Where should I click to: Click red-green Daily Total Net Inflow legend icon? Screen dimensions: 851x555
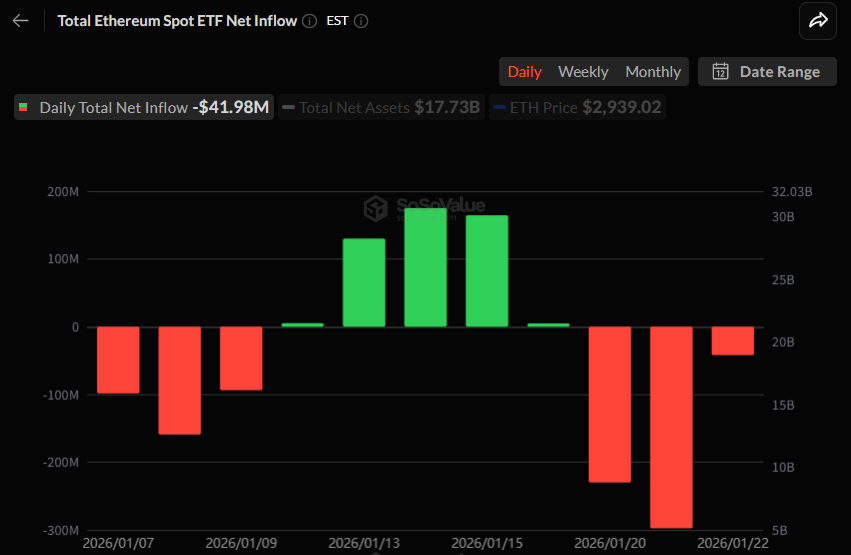(x=24, y=108)
